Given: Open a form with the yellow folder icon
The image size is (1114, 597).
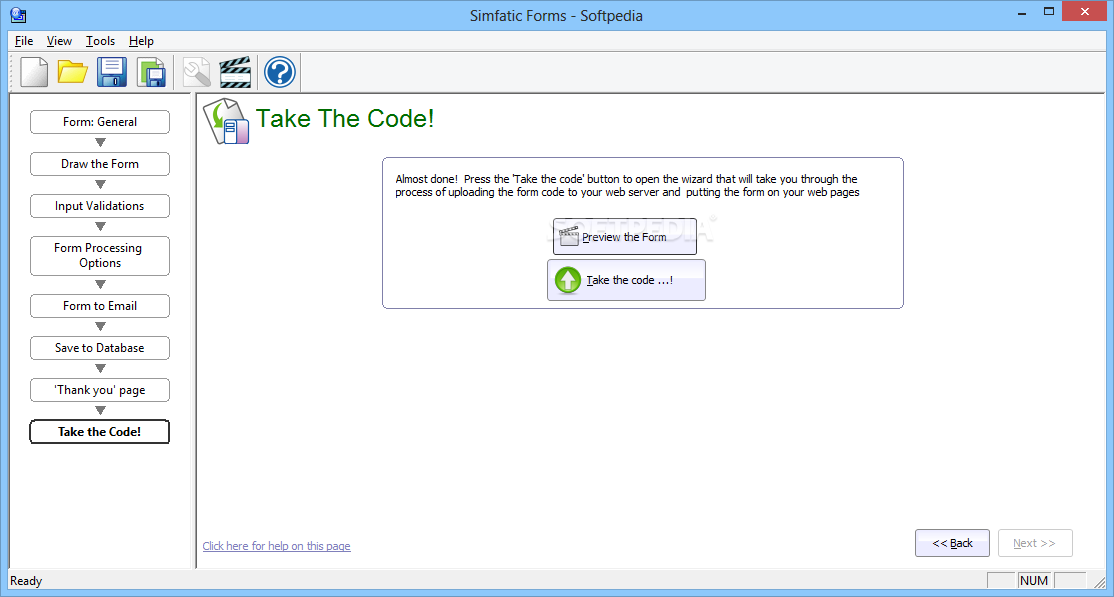Looking at the screenshot, I should pyautogui.click(x=72, y=72).
